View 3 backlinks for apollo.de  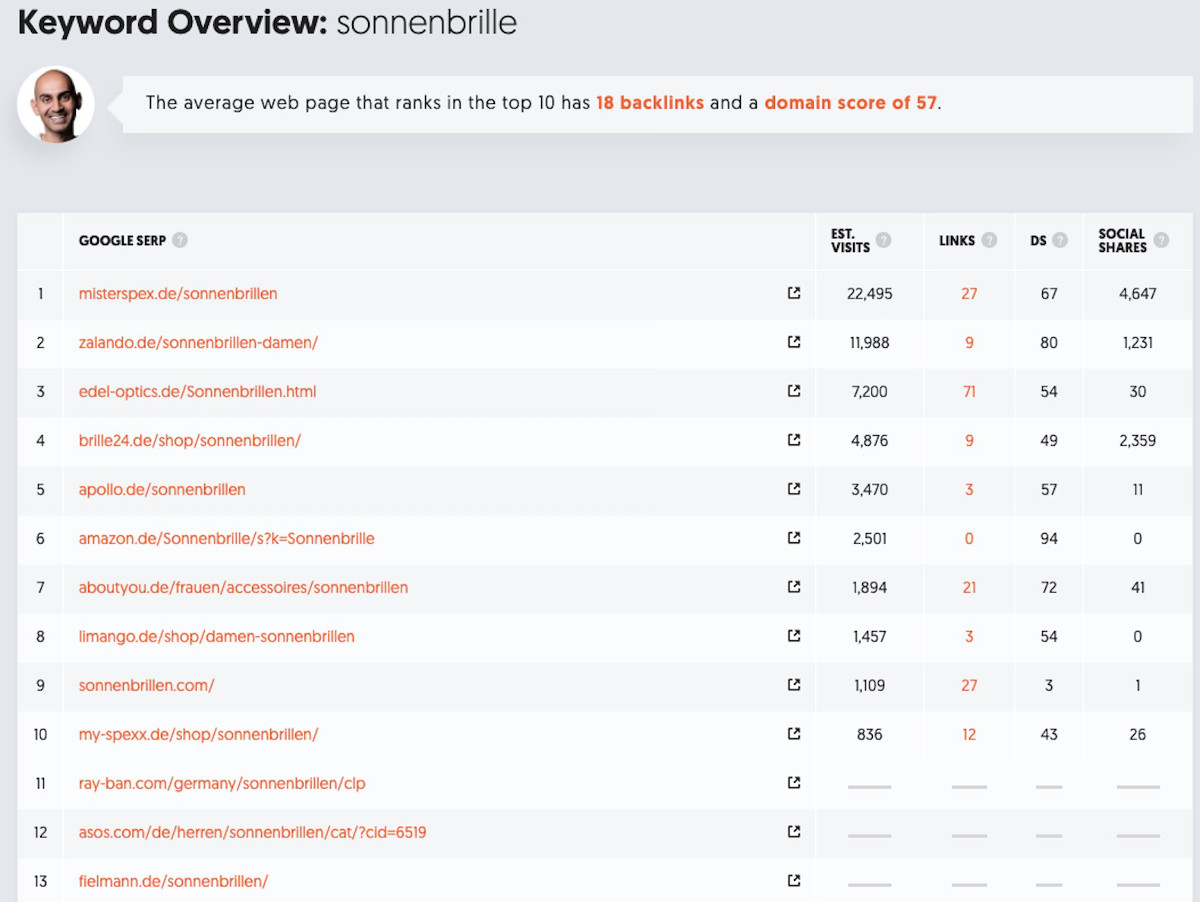click(969, 490)
